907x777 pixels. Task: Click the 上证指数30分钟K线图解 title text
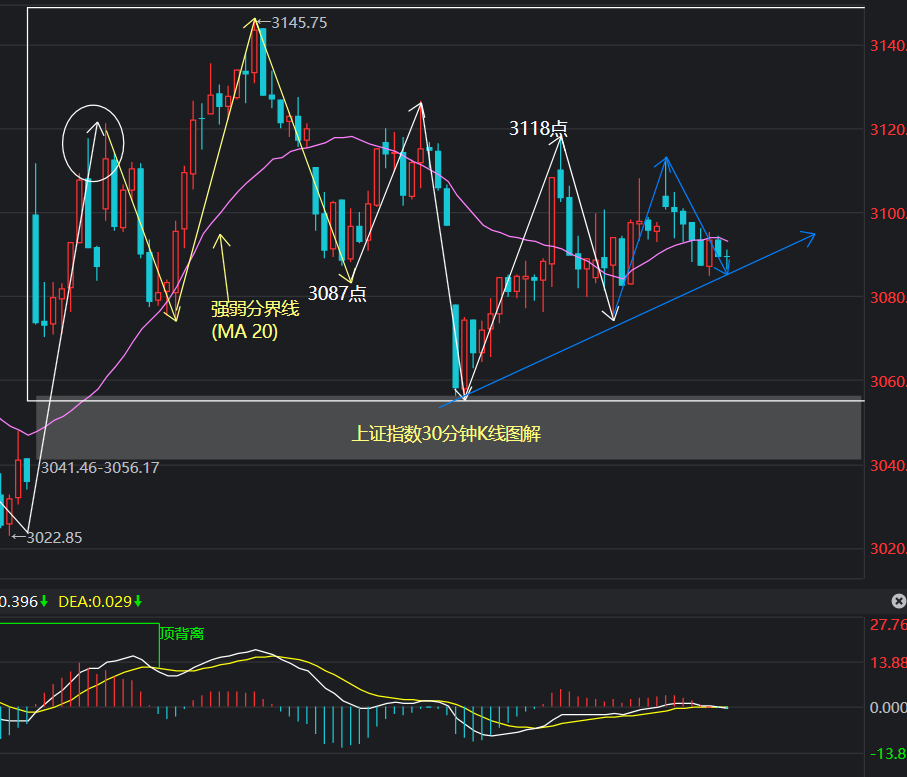tap(446, 433)
